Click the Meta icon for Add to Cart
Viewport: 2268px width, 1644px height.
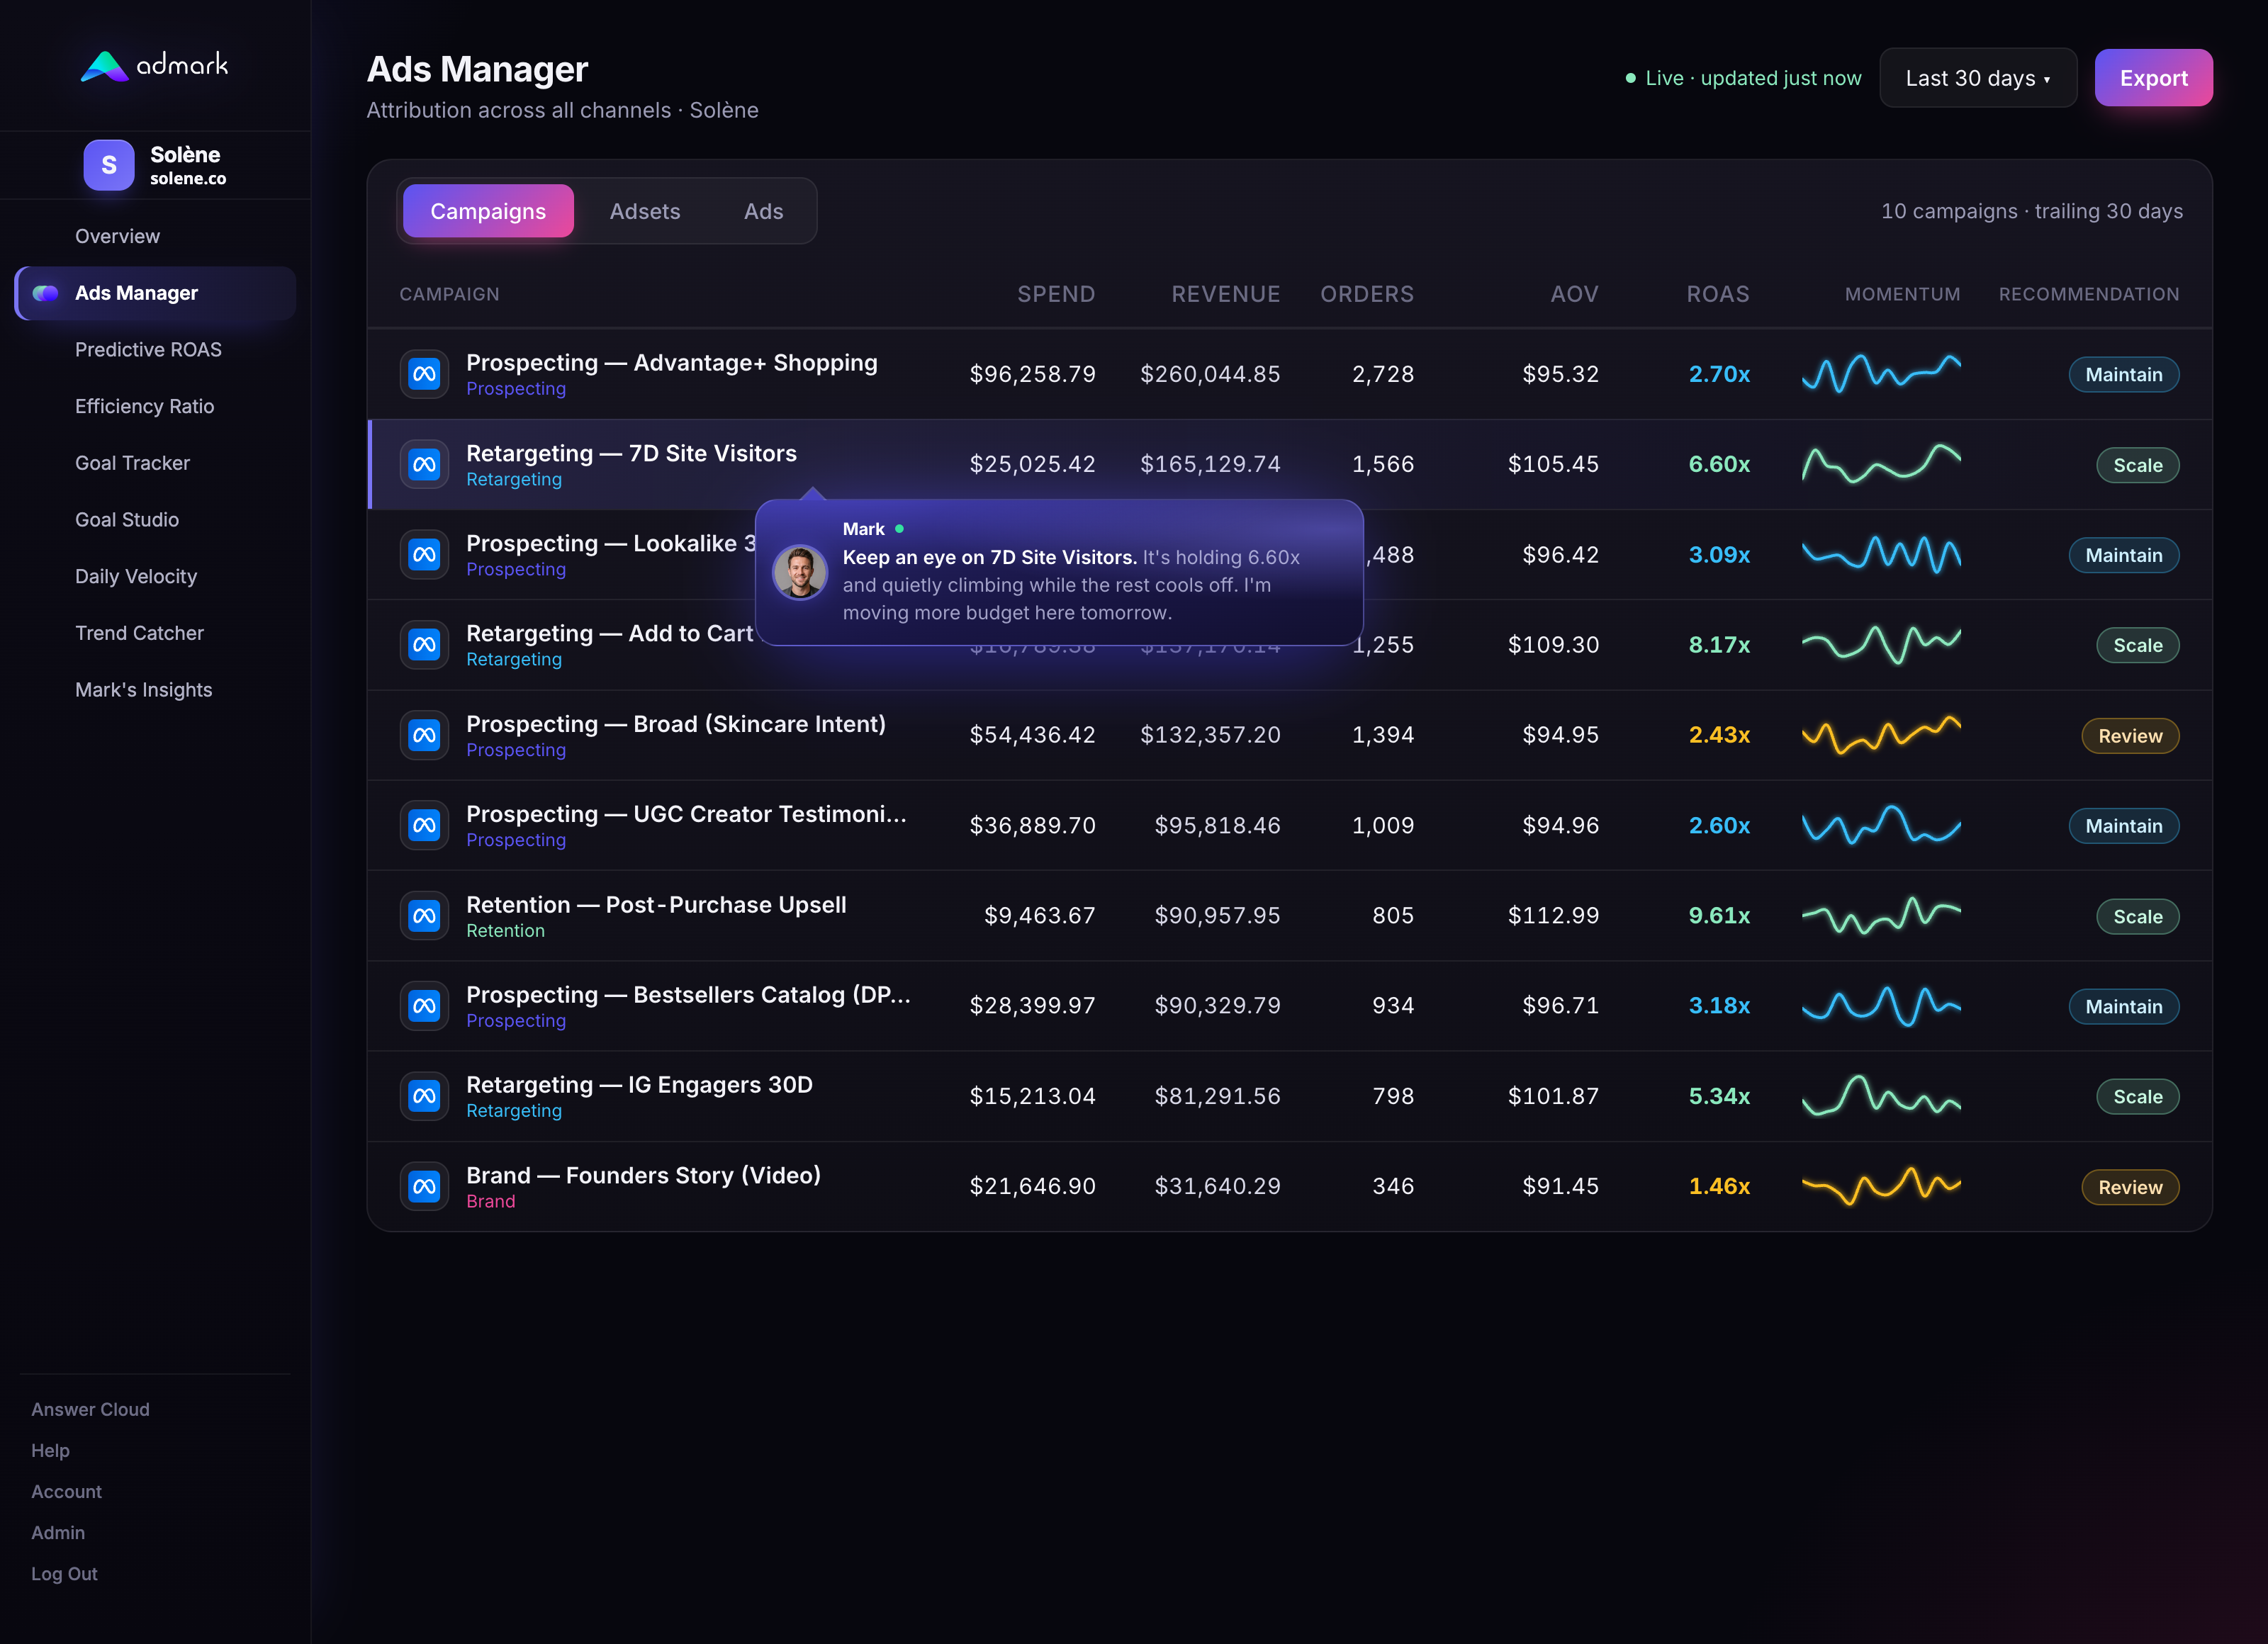pyautogui.click(x=424, y=645)
